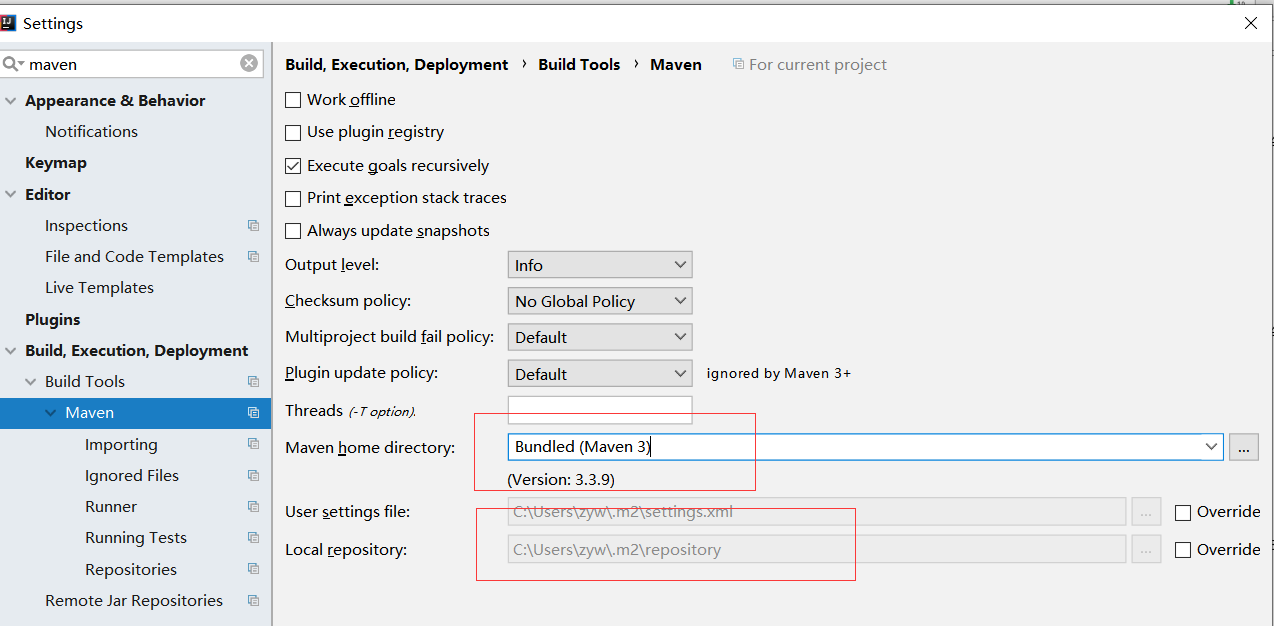1274x626 pixels.
Task: Open the Output level dropdown
Action: click(600, 265)
